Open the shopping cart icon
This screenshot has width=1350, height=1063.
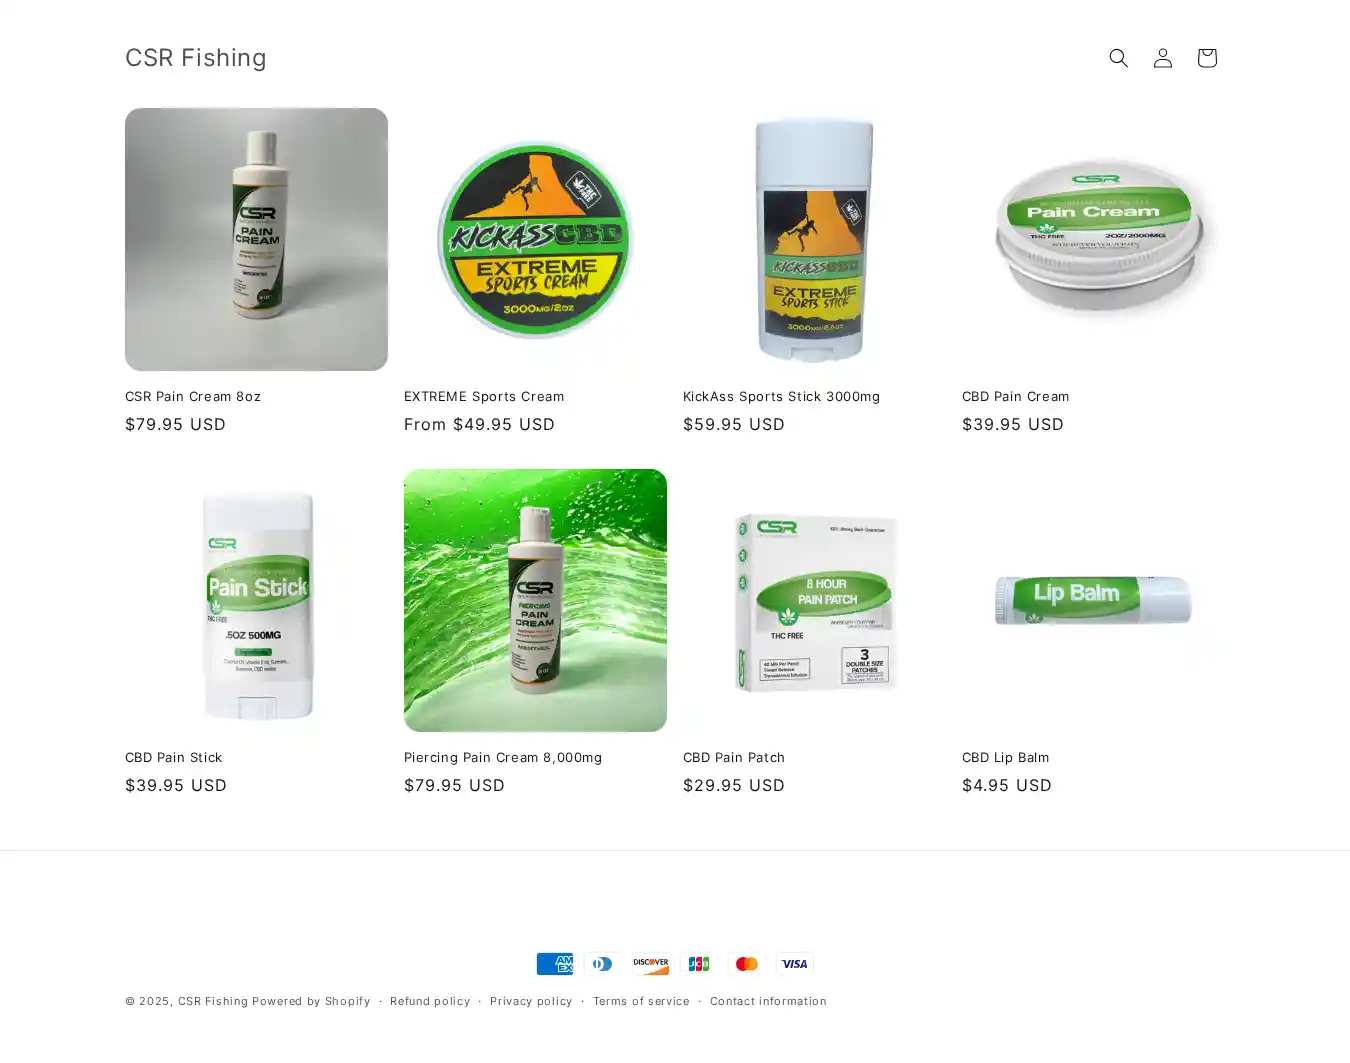(1206, 58)
